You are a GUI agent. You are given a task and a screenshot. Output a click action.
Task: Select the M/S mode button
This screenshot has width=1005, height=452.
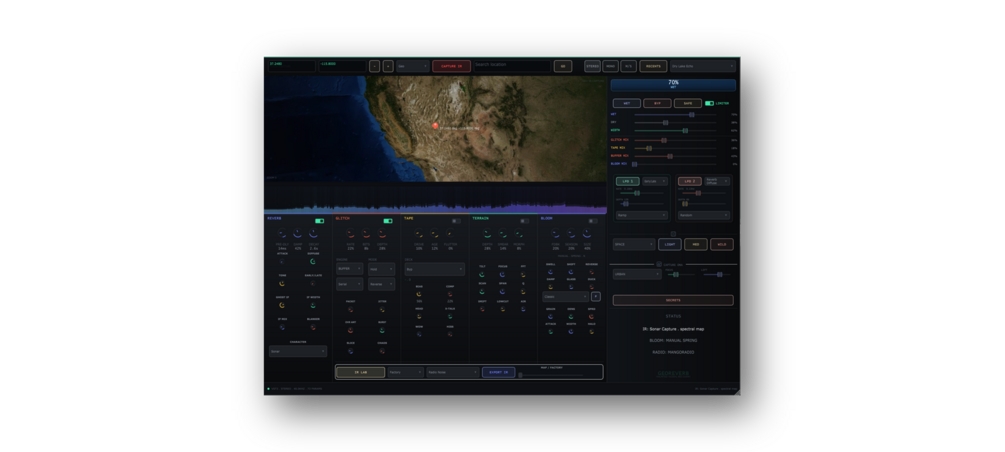click(x=629, y=66)
